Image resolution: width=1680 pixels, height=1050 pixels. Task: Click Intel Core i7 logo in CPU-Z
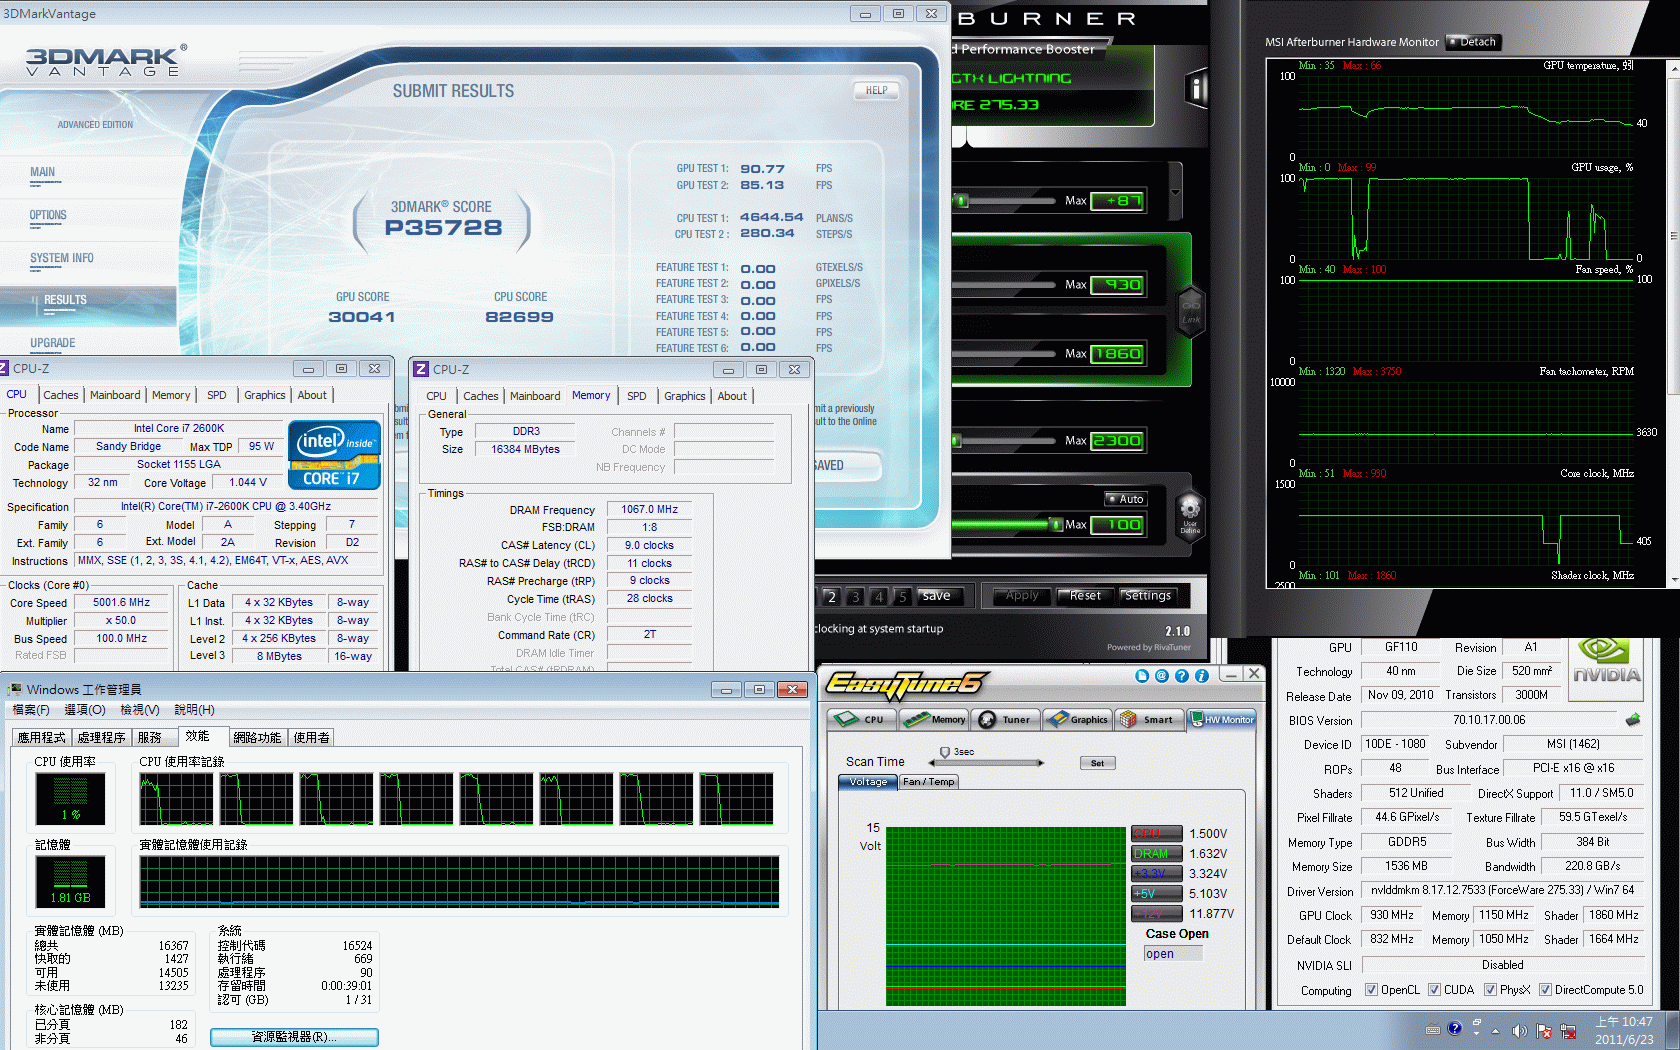[335, 455]
